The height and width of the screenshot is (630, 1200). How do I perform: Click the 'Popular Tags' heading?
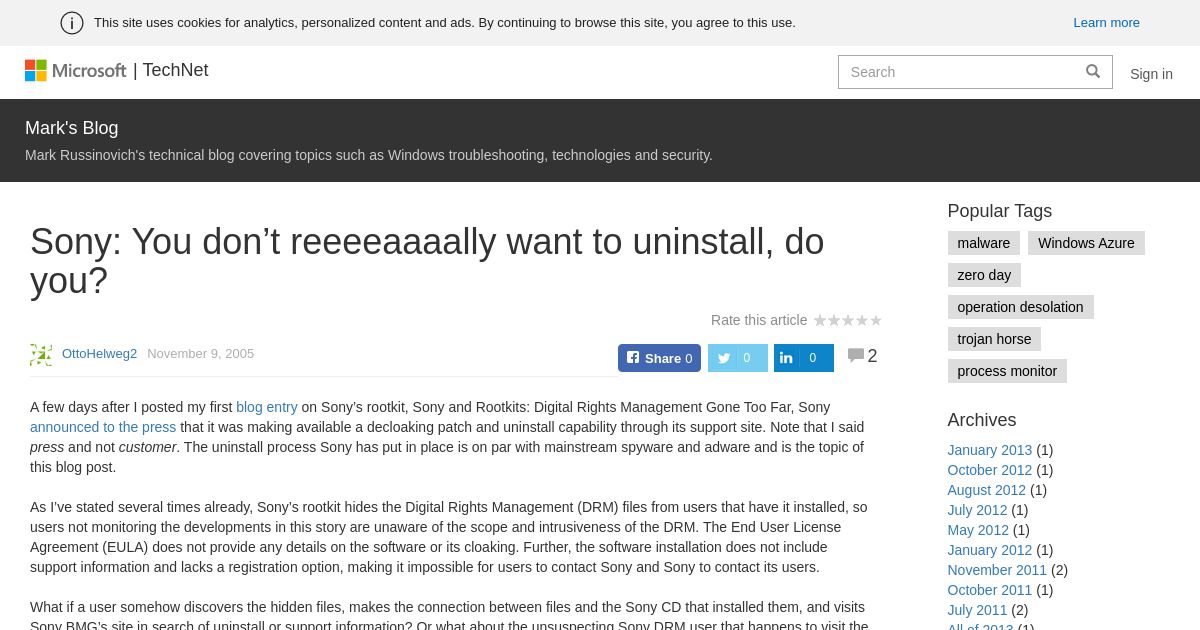[x=1000, y=211]
